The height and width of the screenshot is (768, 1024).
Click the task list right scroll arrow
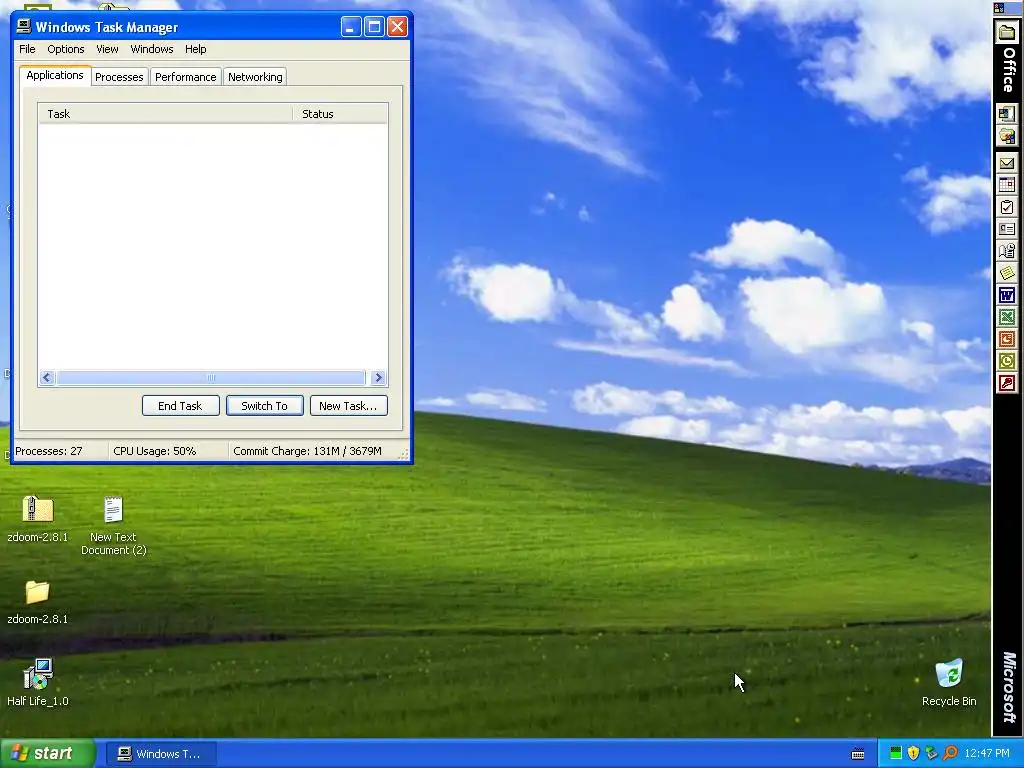[377, 377]
